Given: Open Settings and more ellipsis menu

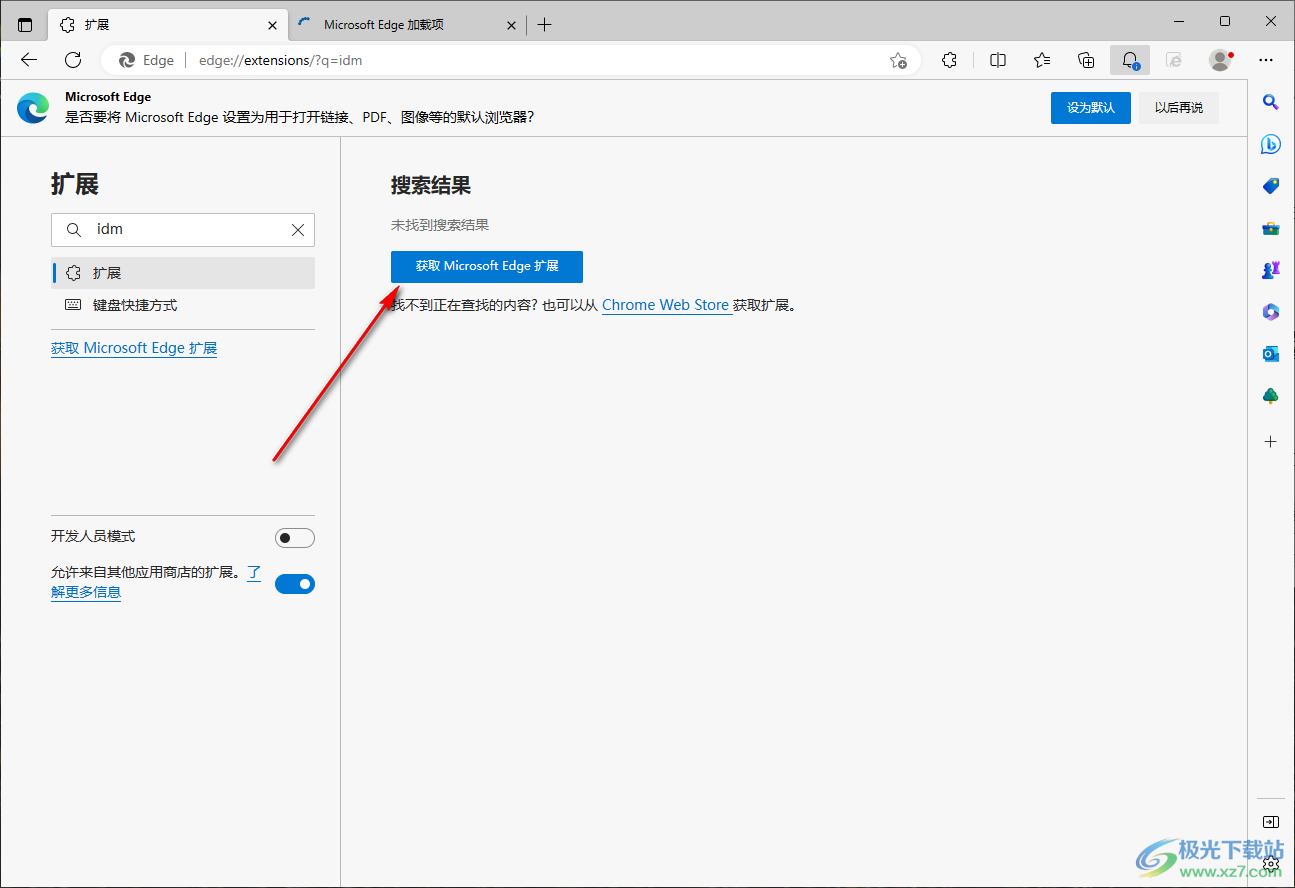Looking at the screenshot, I should pos(1266,60).
